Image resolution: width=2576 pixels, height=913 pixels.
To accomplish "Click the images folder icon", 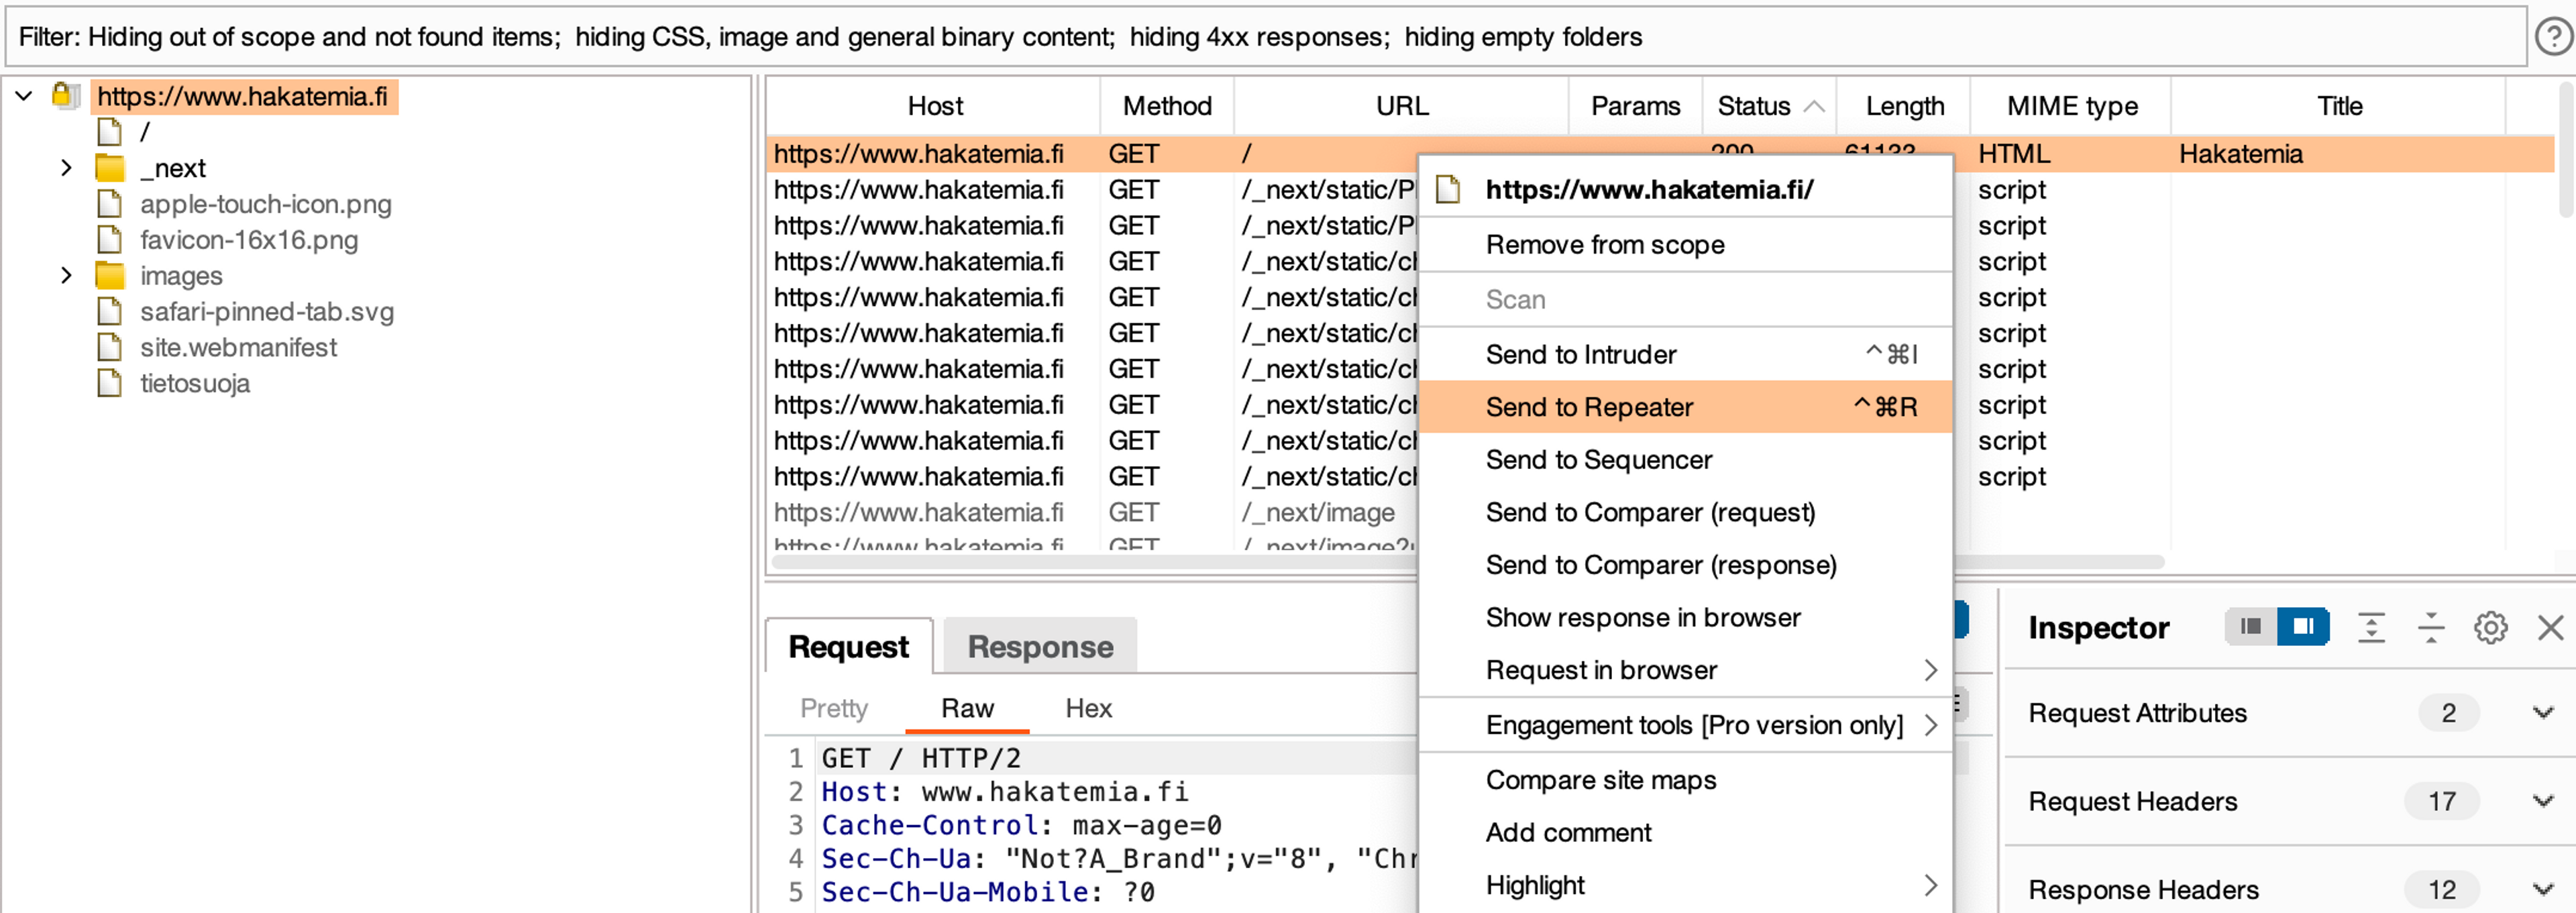I will pyautogui.click(x=110, y=276).
